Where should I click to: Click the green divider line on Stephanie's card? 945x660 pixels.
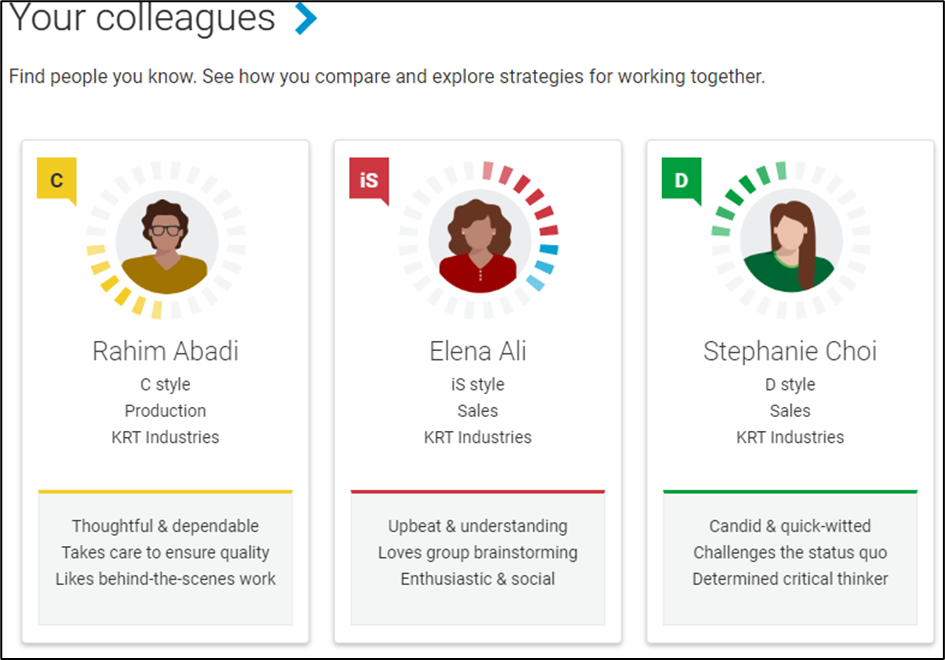tap(790, 491)
